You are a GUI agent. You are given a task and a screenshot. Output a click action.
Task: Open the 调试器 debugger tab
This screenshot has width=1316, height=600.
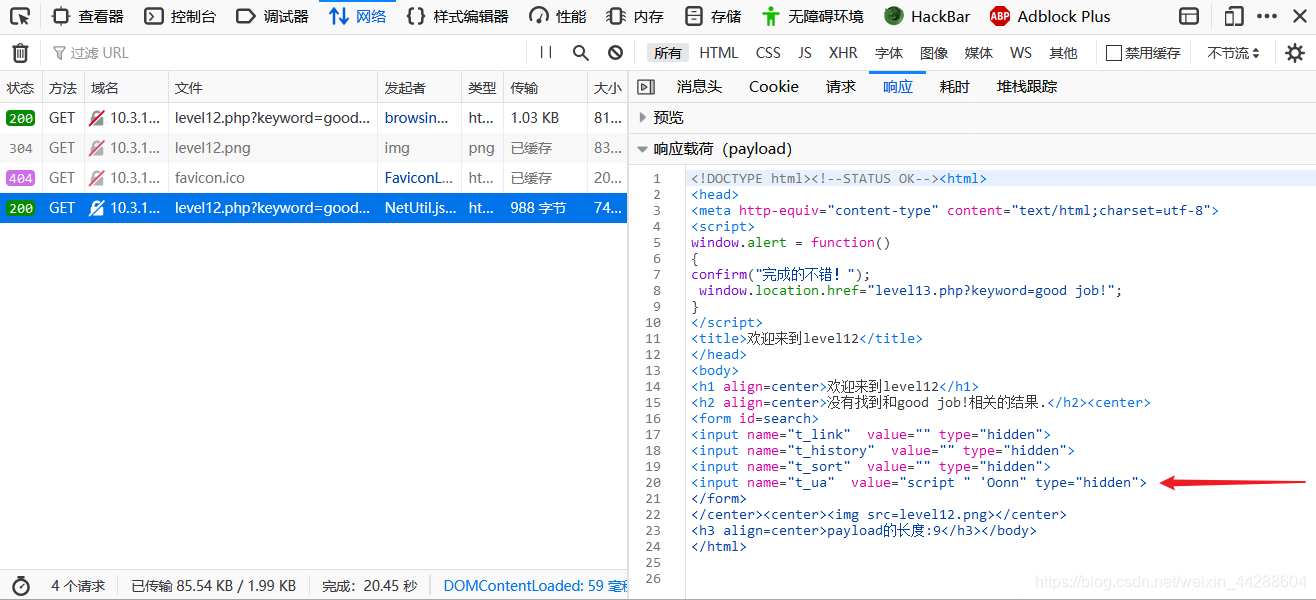point(273,16)
